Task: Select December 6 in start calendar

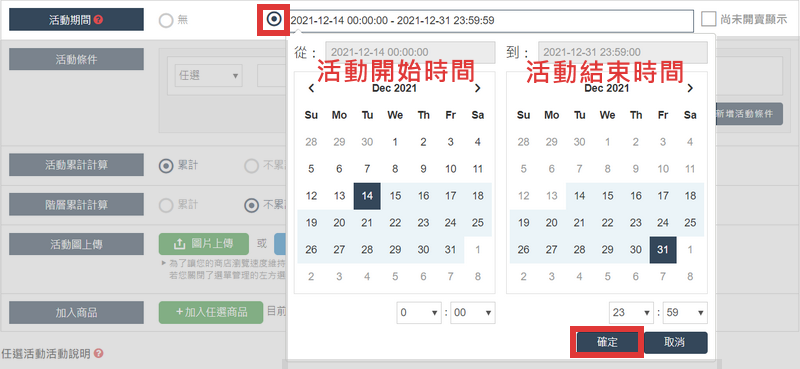Action: point(339,169)
